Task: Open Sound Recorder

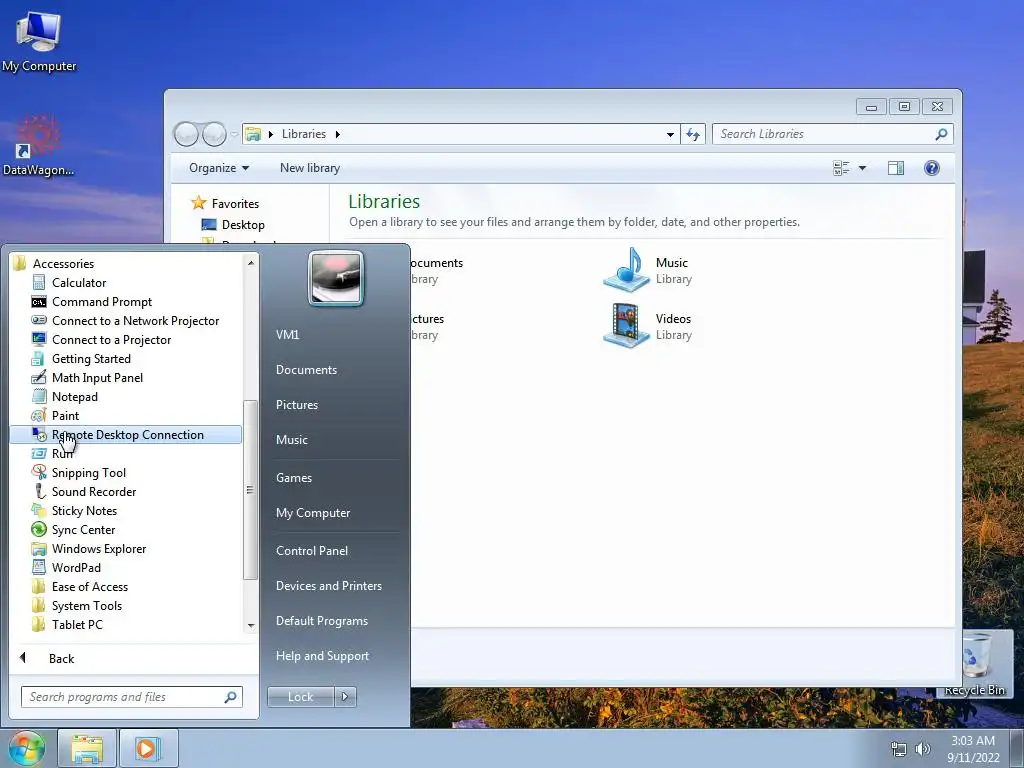Action: coord(93,491)
